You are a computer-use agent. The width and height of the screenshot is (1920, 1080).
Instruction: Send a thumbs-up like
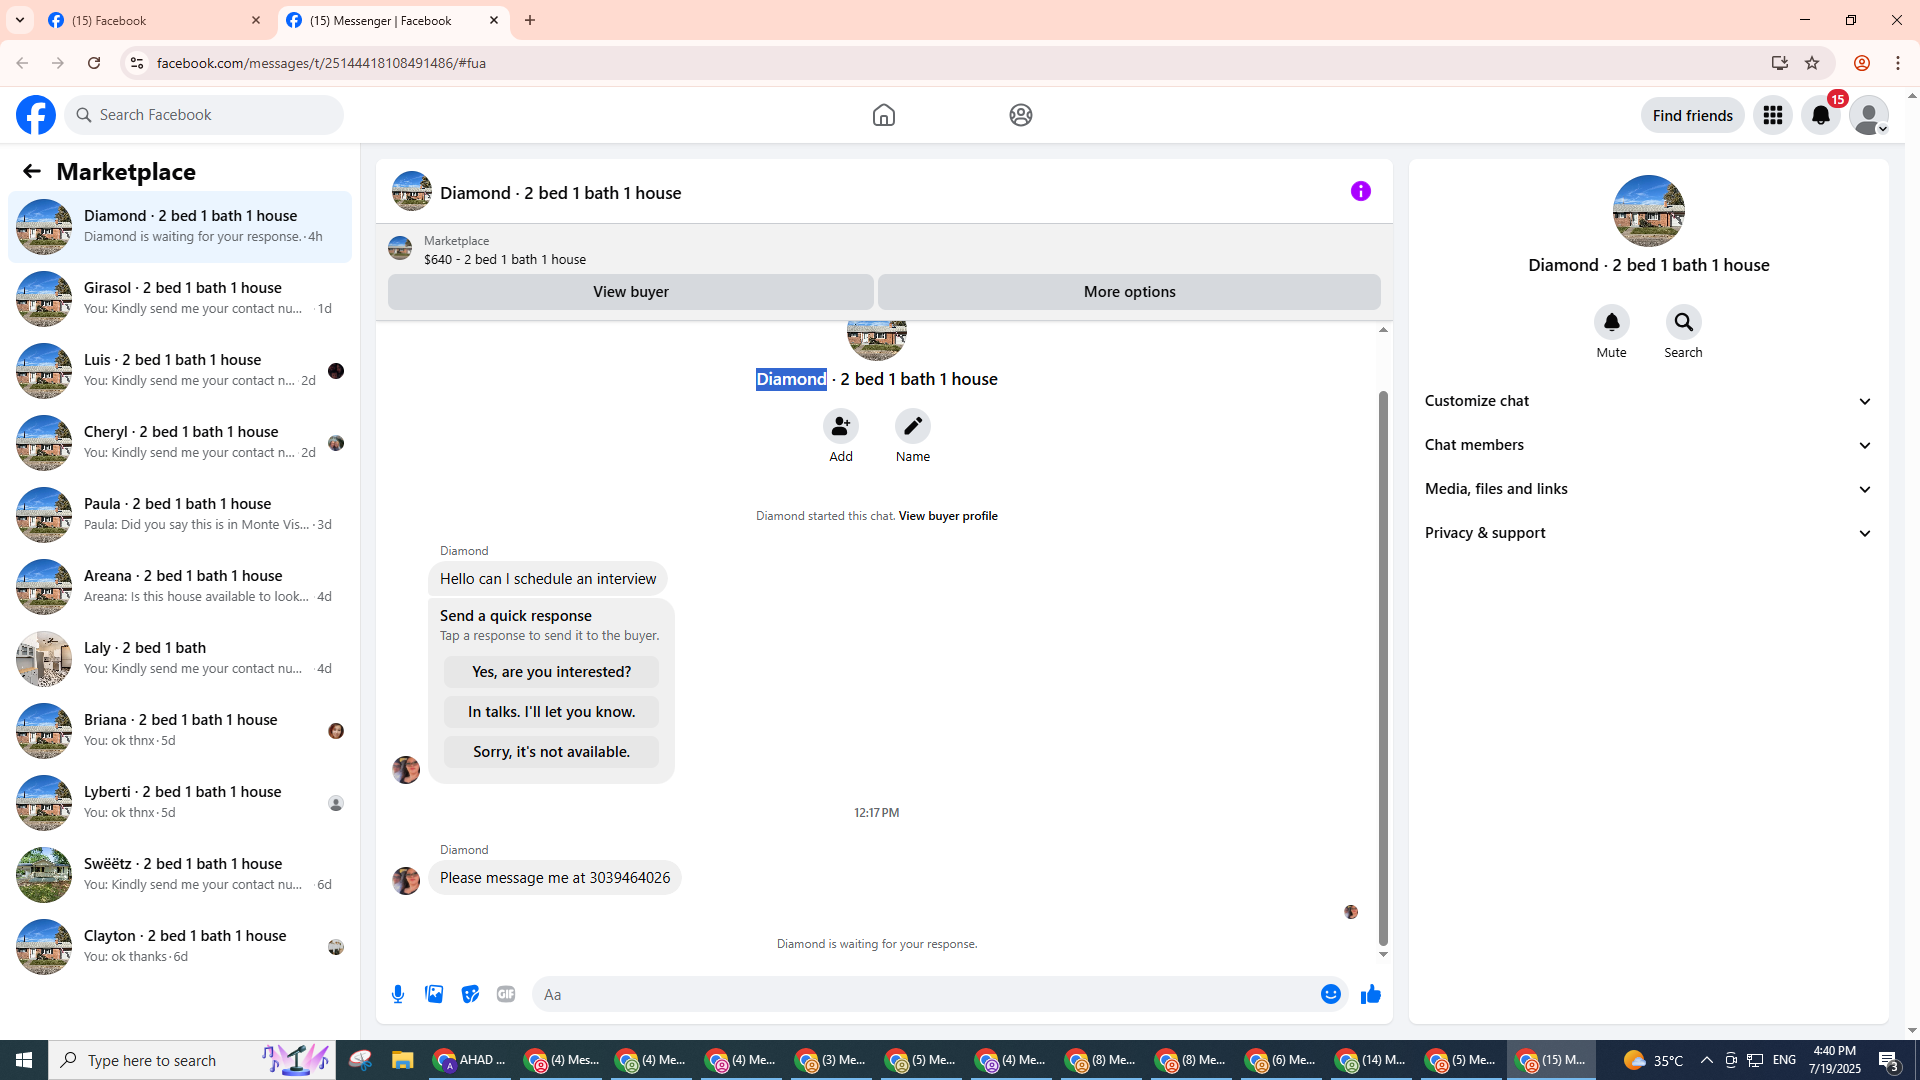click(1370, 994)
